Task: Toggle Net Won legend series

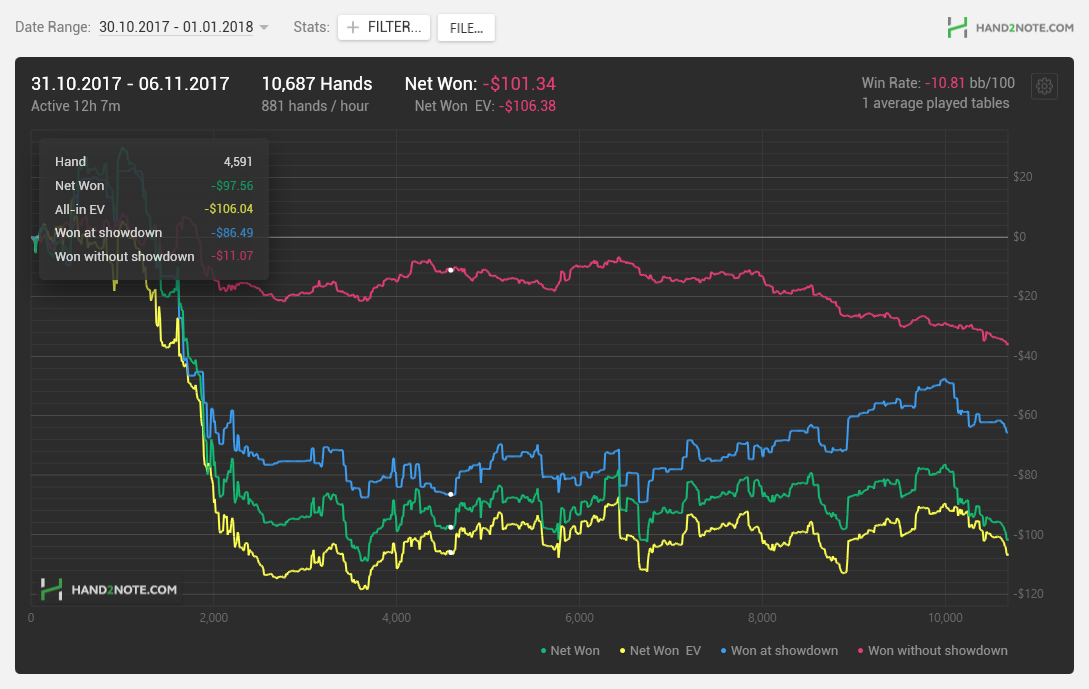Action: (x=570, y=651)
